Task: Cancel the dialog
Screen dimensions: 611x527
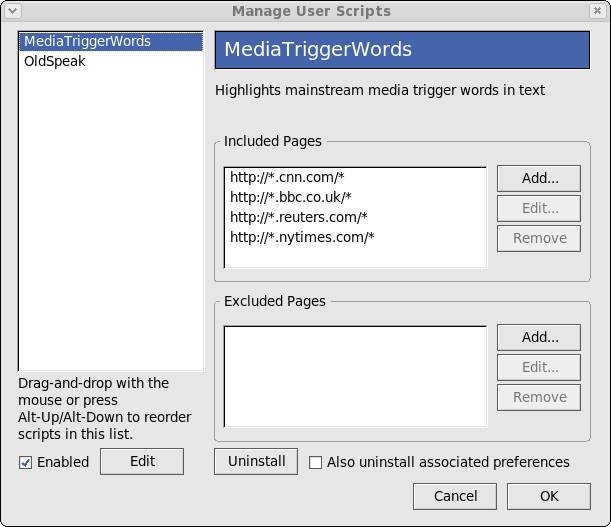Action: 455,496
